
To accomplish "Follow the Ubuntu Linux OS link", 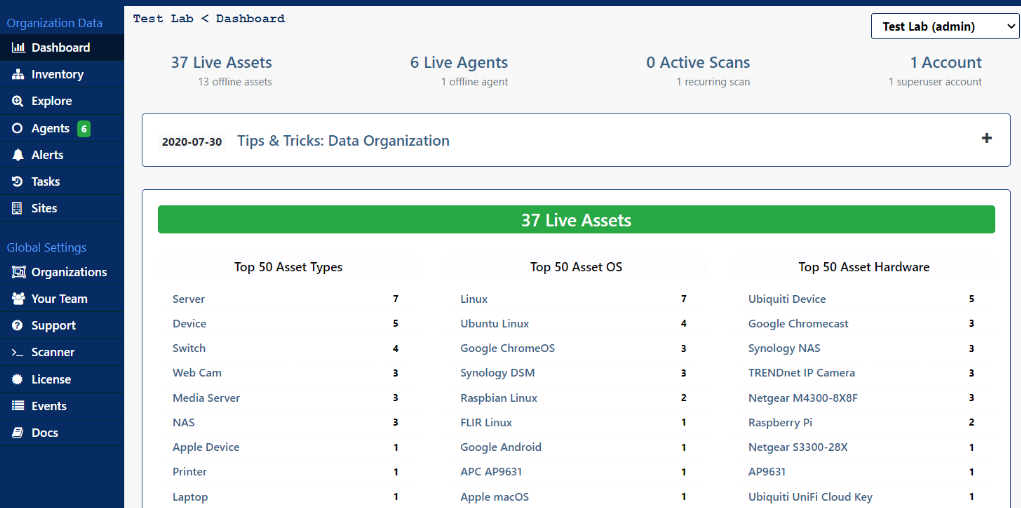I will 495,324.
